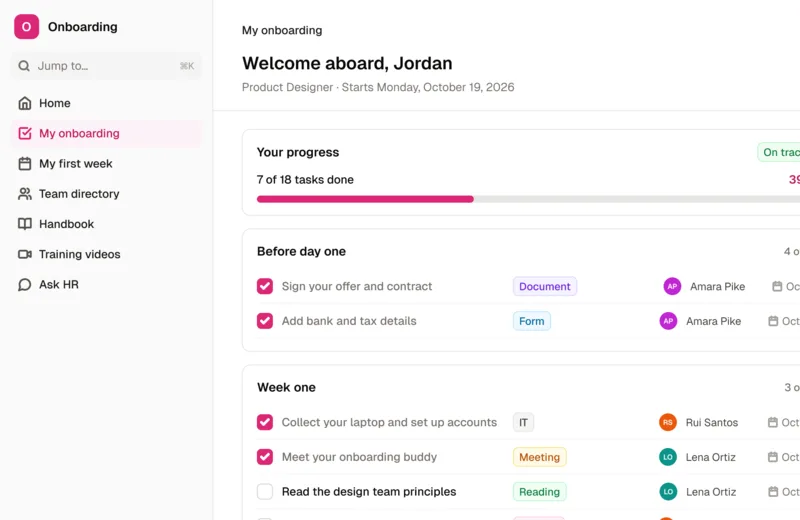Click the Product Designer start date subtitle
Screen dimensions: 800x520
pos(378,87)
